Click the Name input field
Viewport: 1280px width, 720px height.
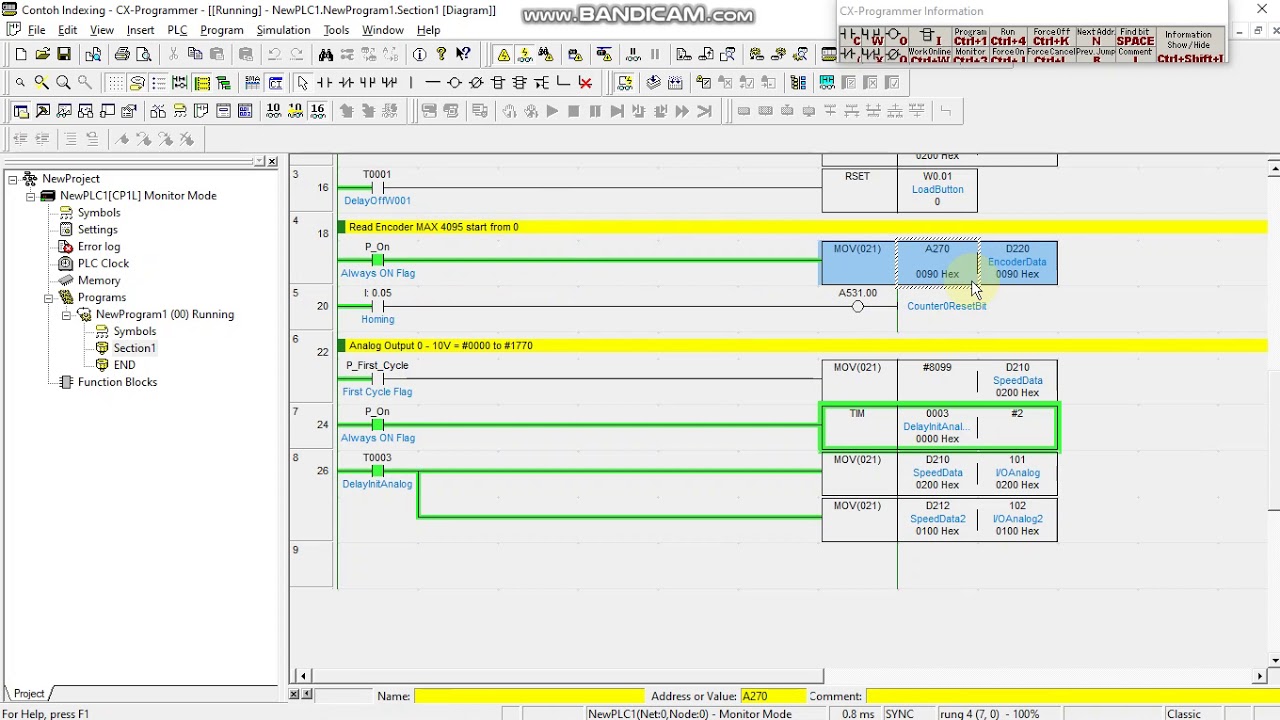[529, 696]
